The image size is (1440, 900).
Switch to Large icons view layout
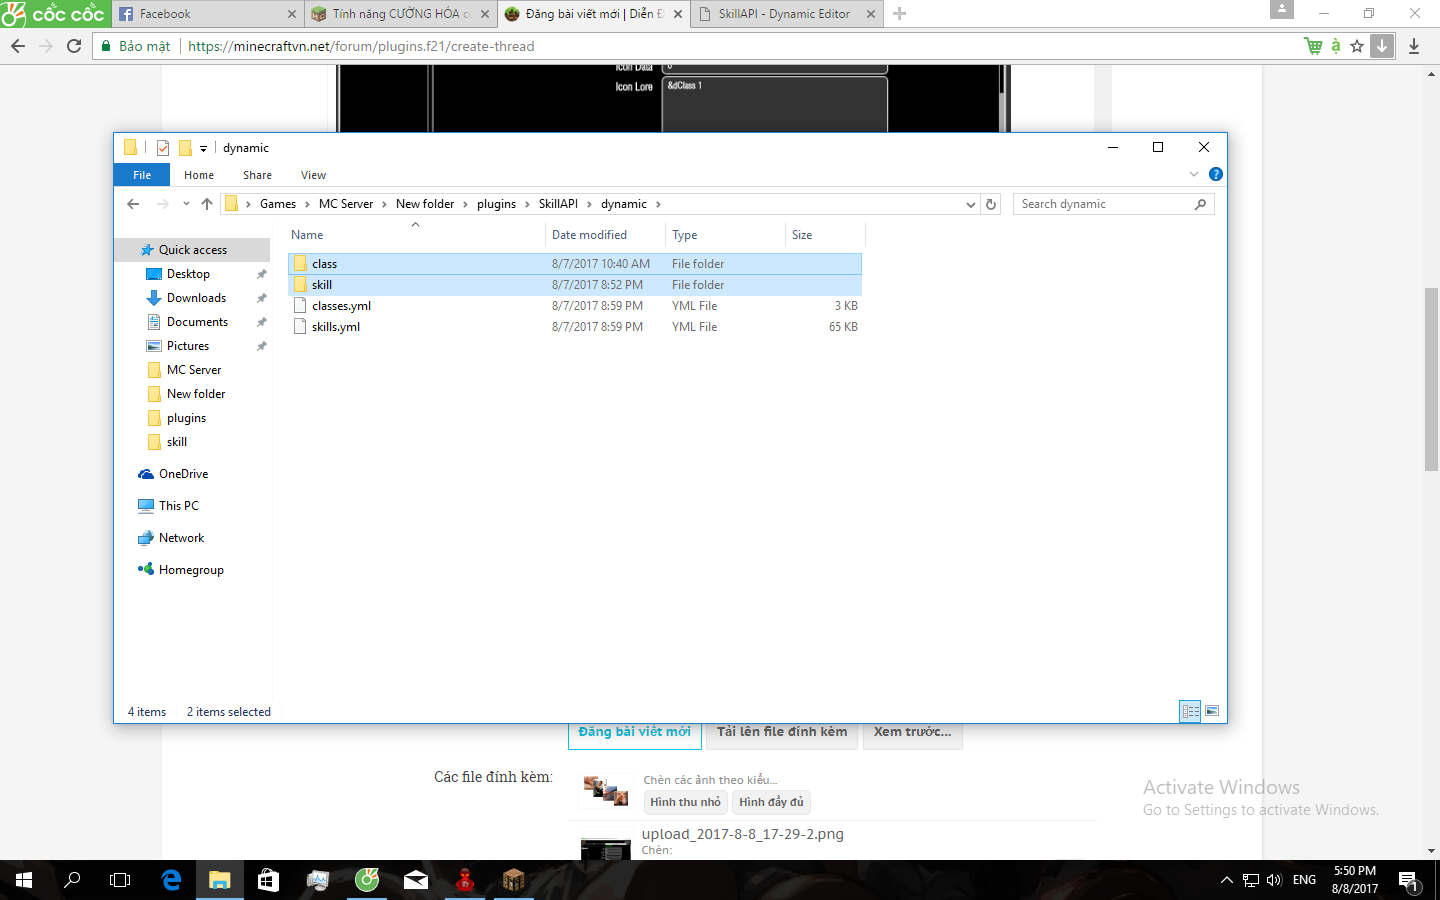pyautogui.click(x=1212, y=711)
